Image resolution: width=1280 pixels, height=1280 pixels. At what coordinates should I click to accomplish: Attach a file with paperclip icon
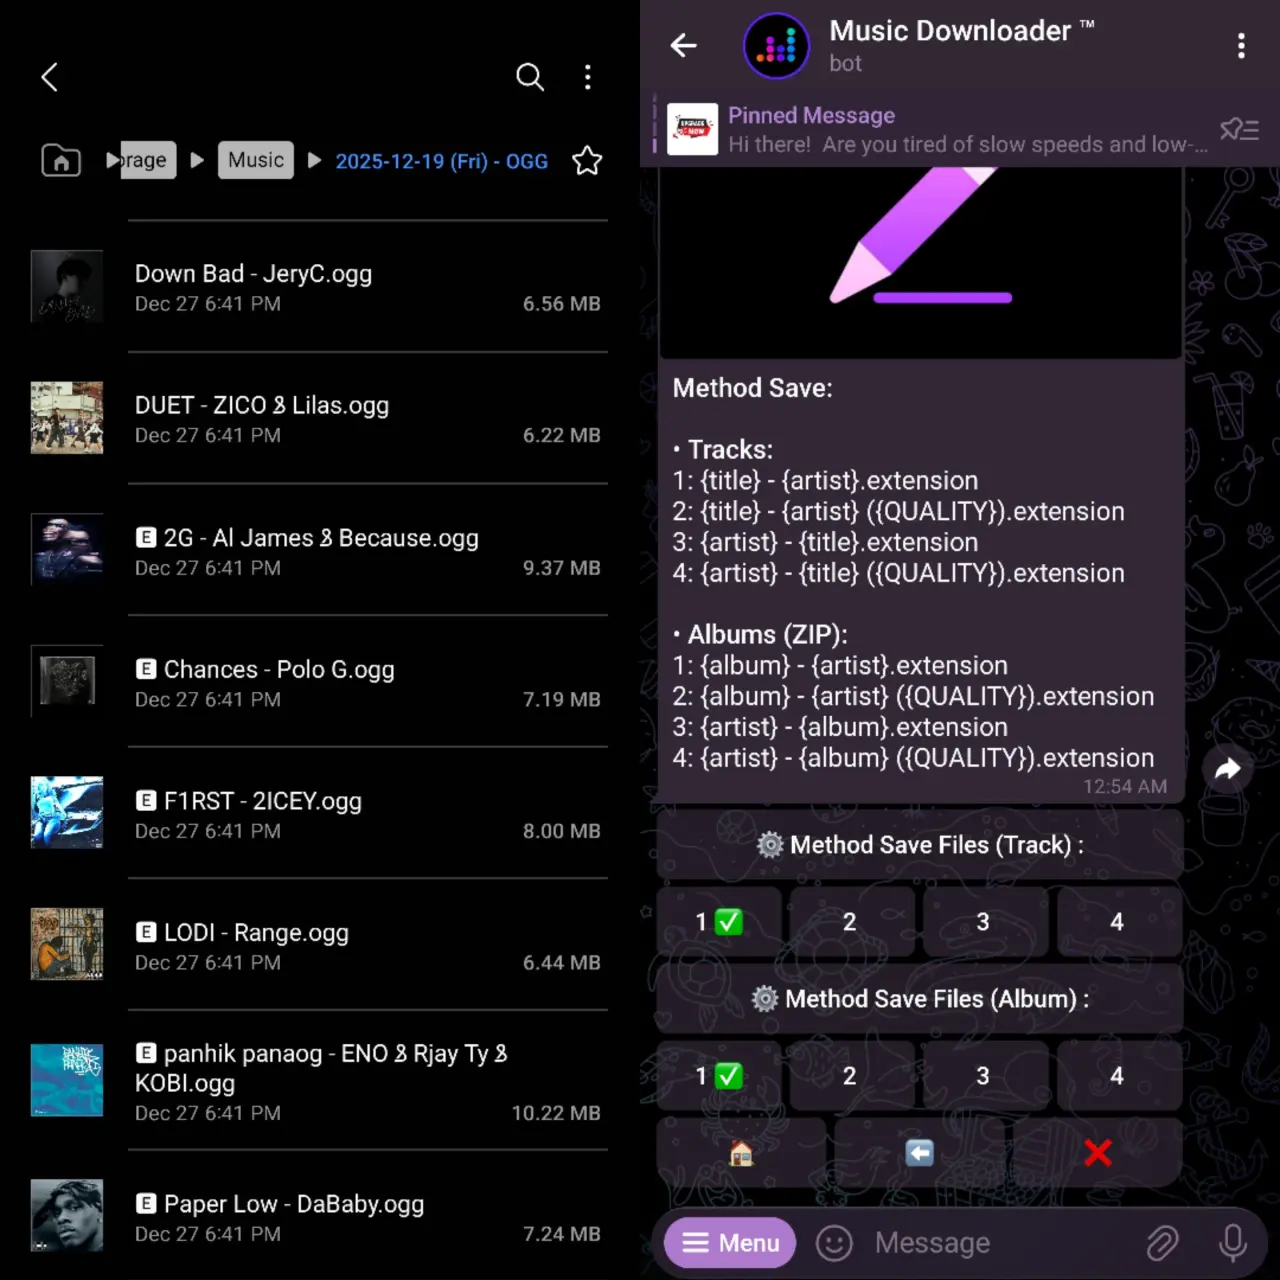(1162, 1243)
